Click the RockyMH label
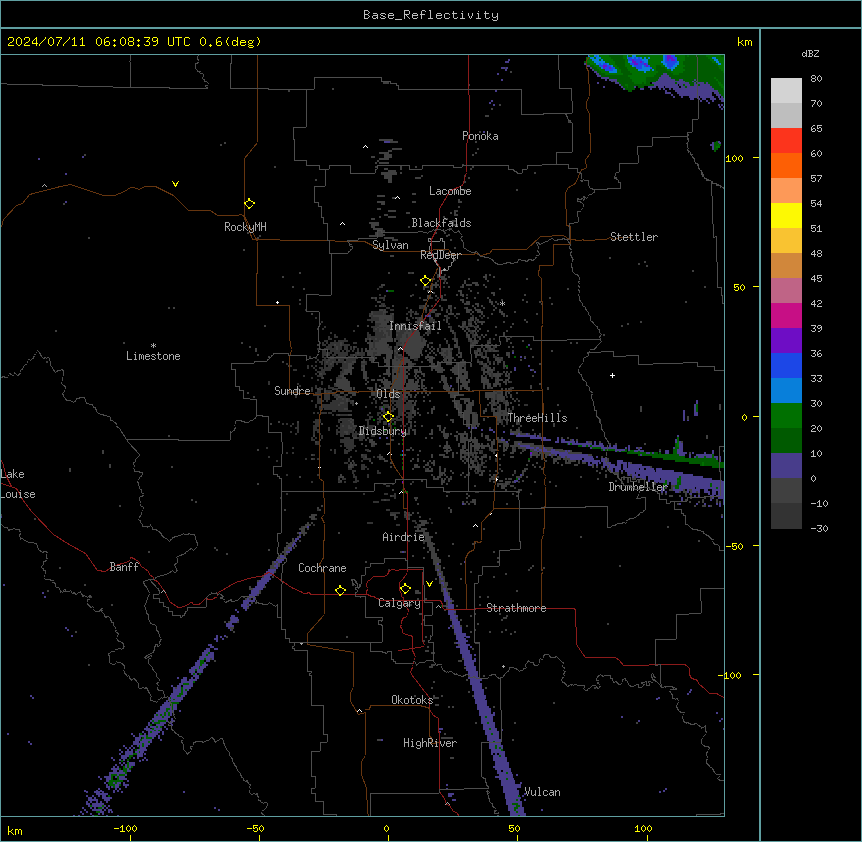 point(245,227)
